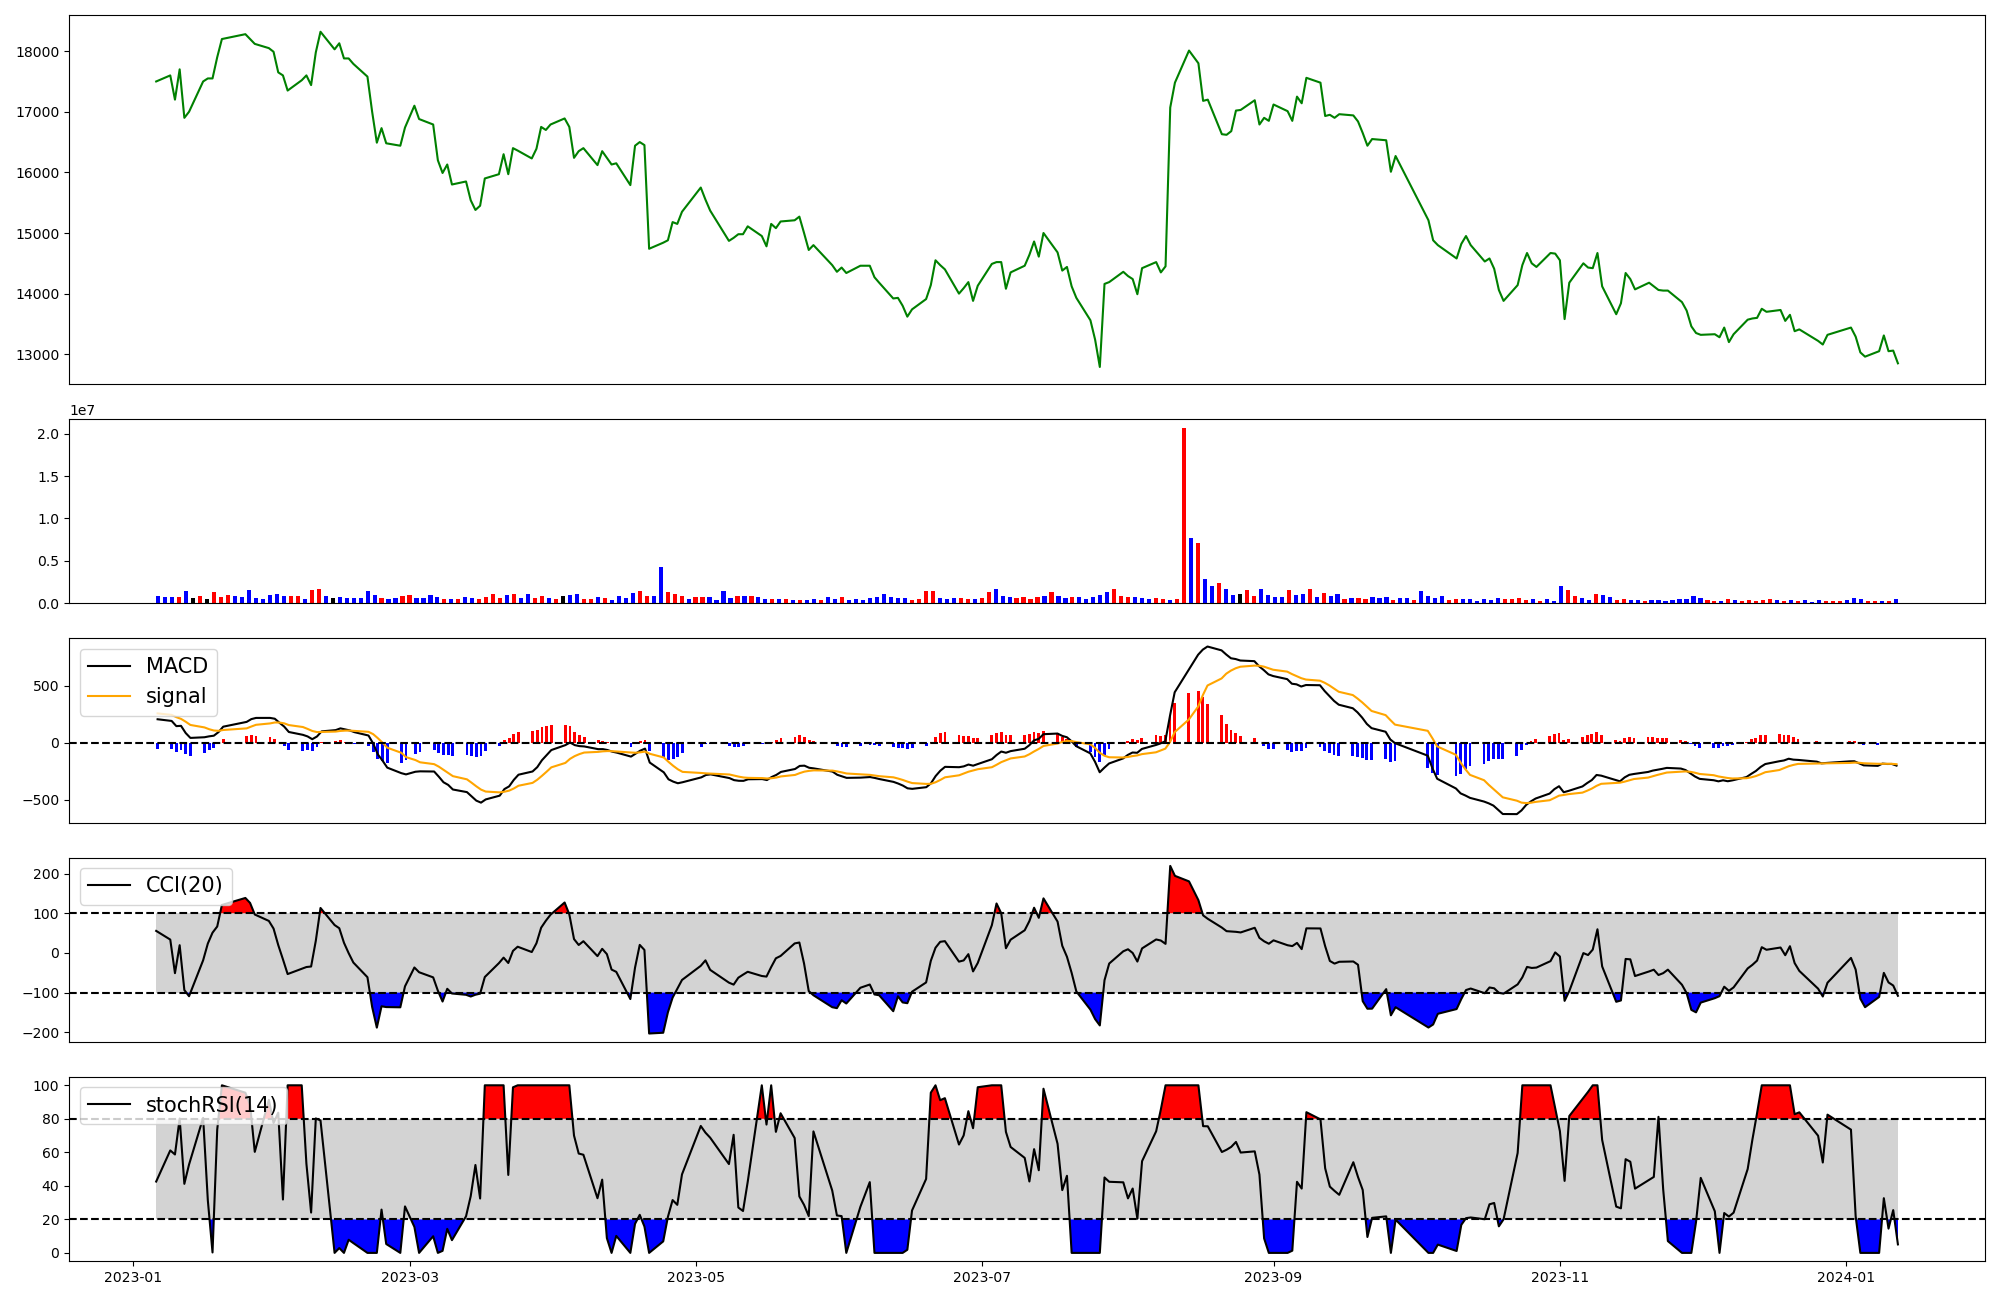
Task: Click the −500 tick on MACD axis
Action: [x=41, y=800]
